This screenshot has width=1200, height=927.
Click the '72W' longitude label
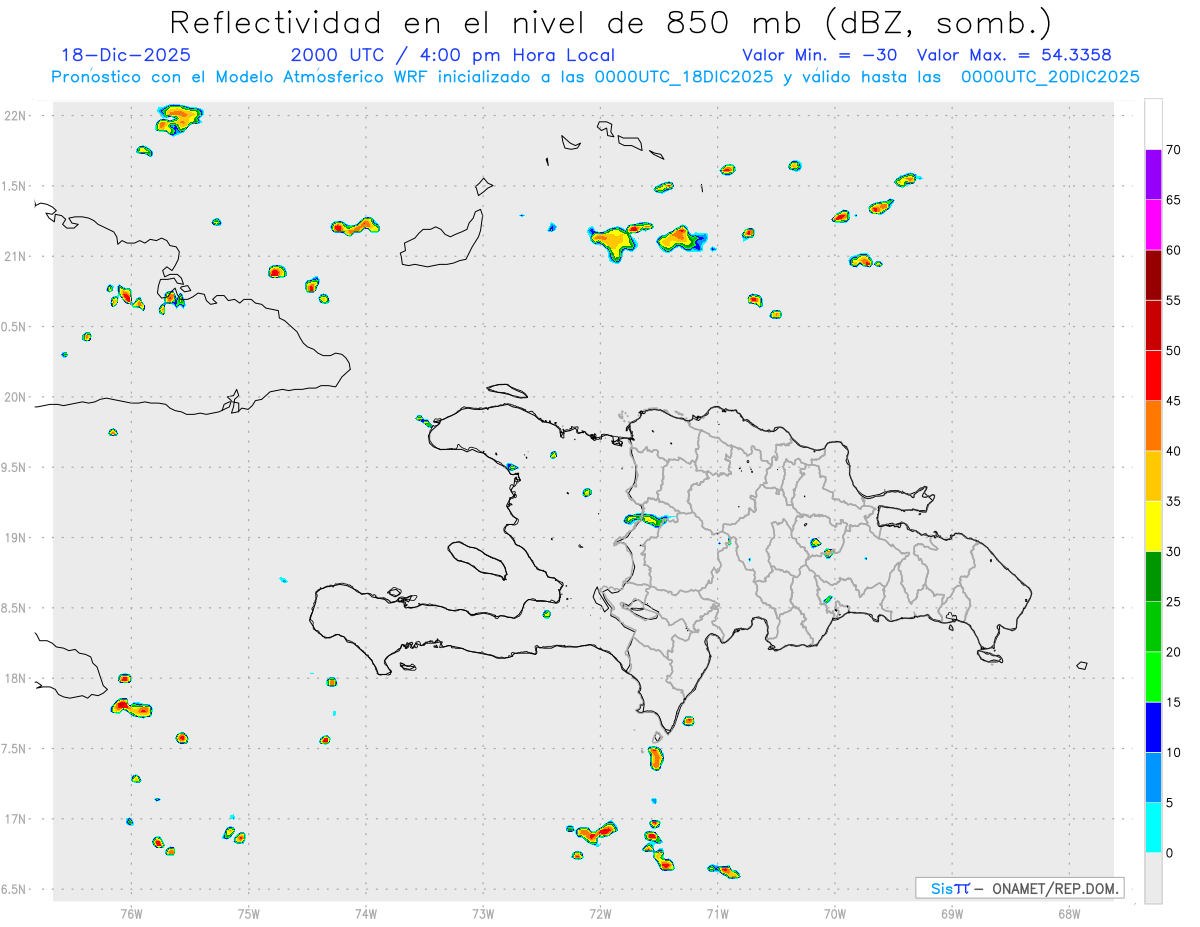click(600, 913)
